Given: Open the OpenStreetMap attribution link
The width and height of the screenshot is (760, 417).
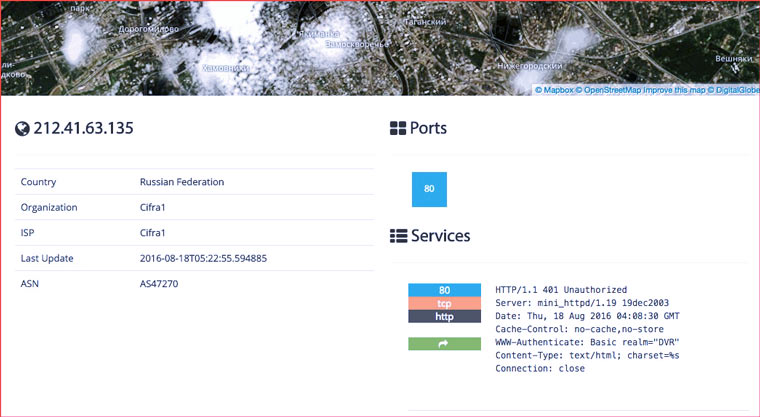Looking at the screenshot, I should [x=608, y=90].
